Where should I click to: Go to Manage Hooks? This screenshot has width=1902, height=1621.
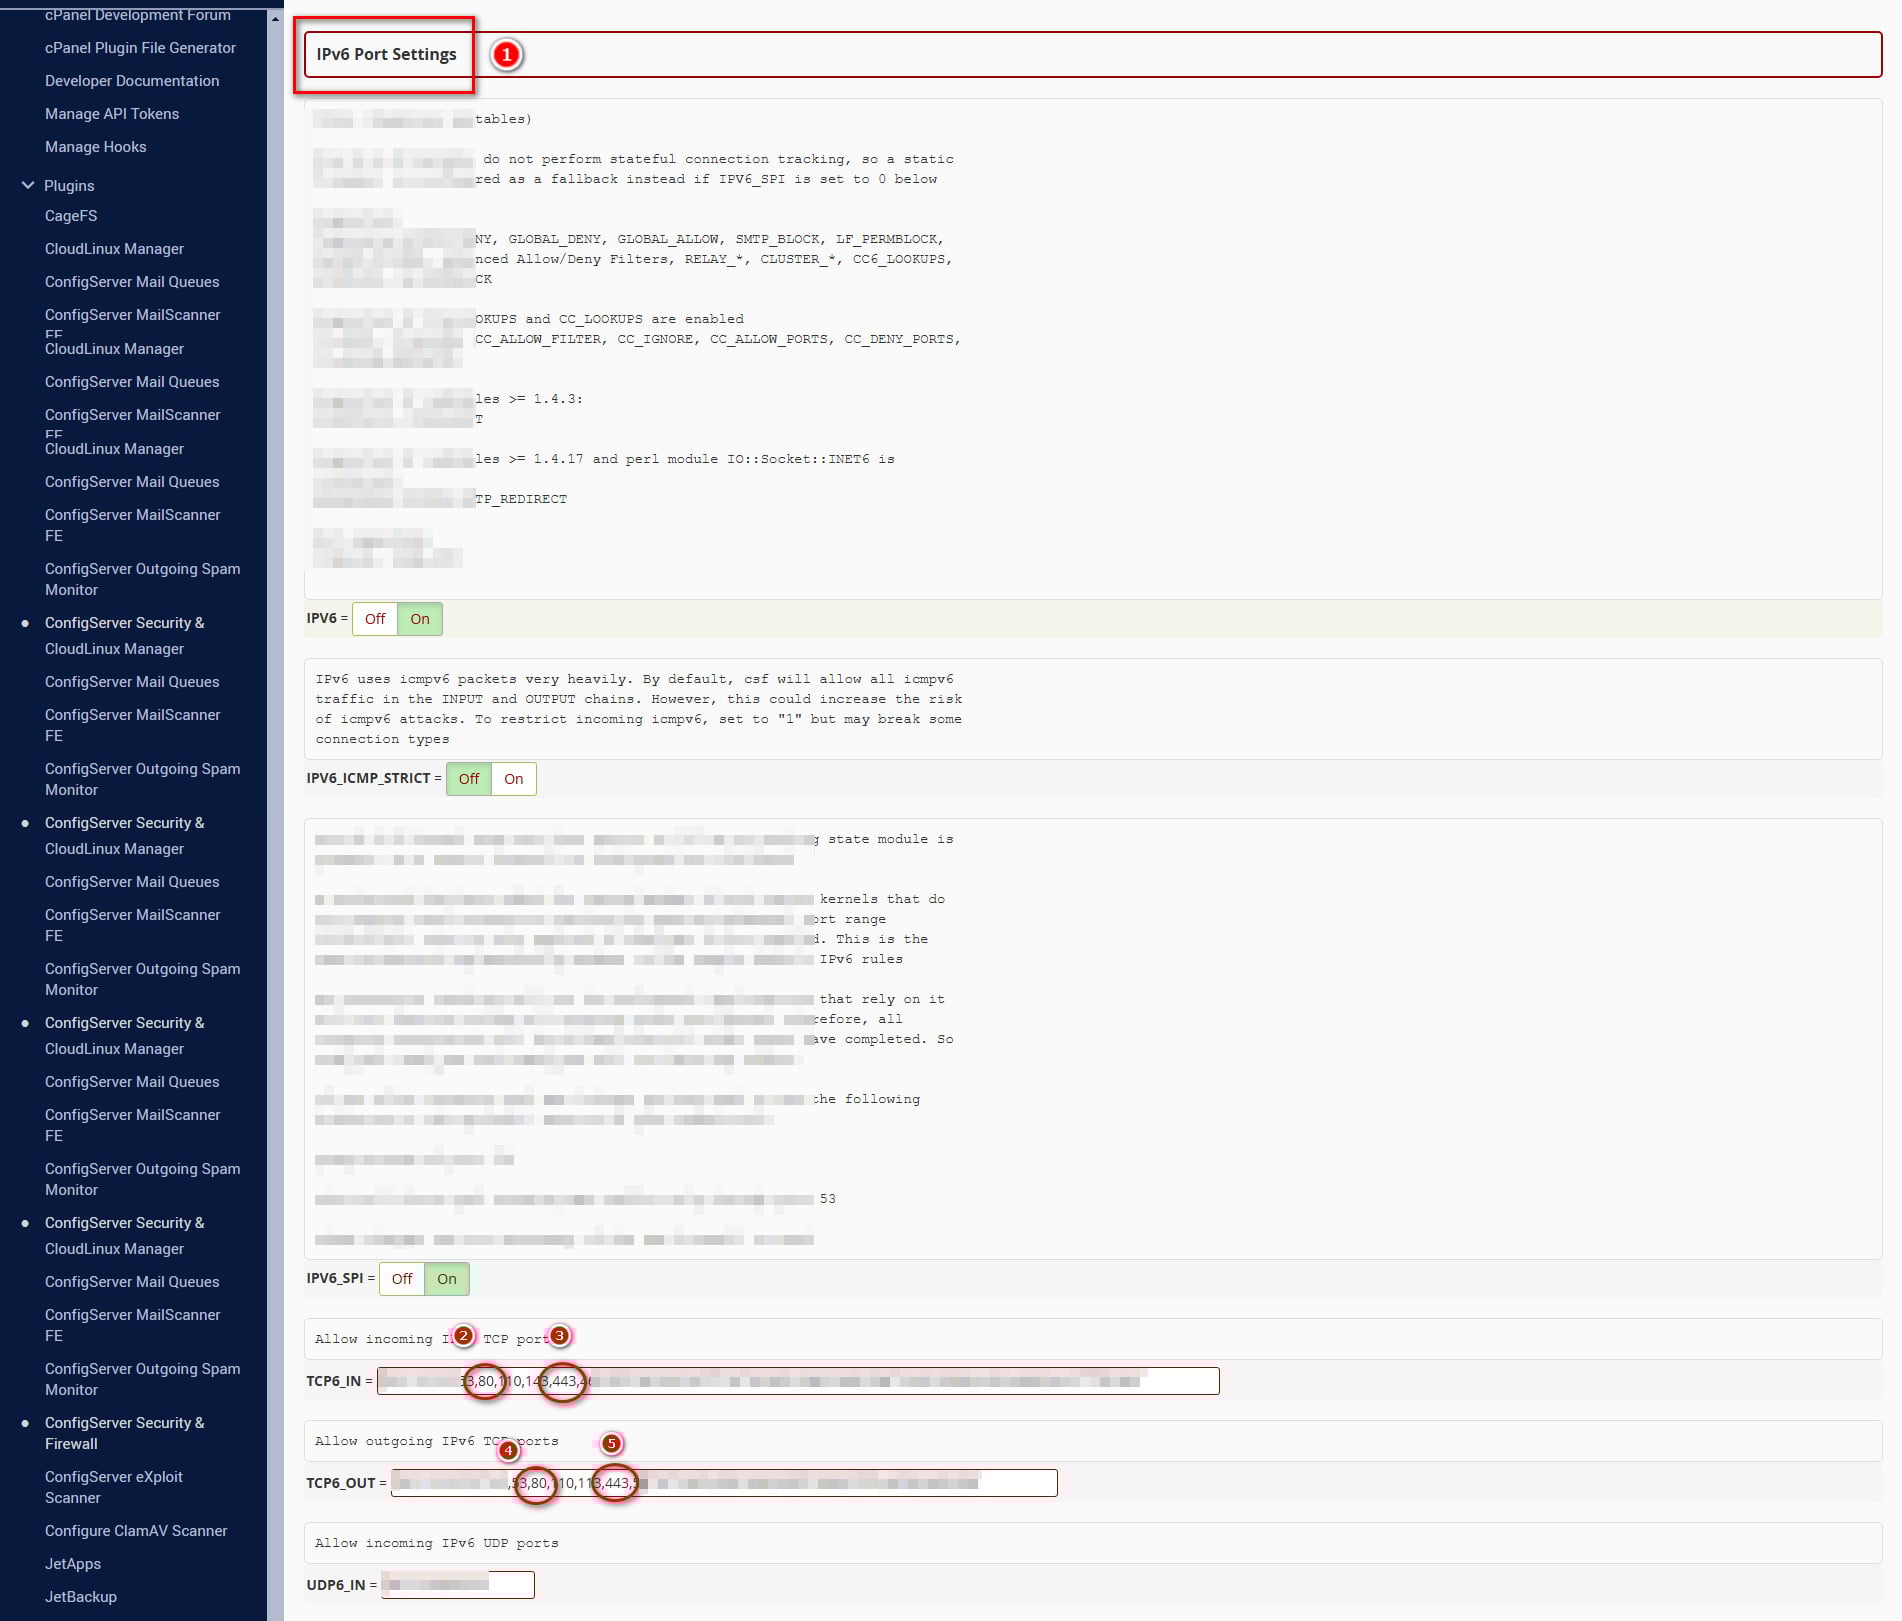[95, 147]
